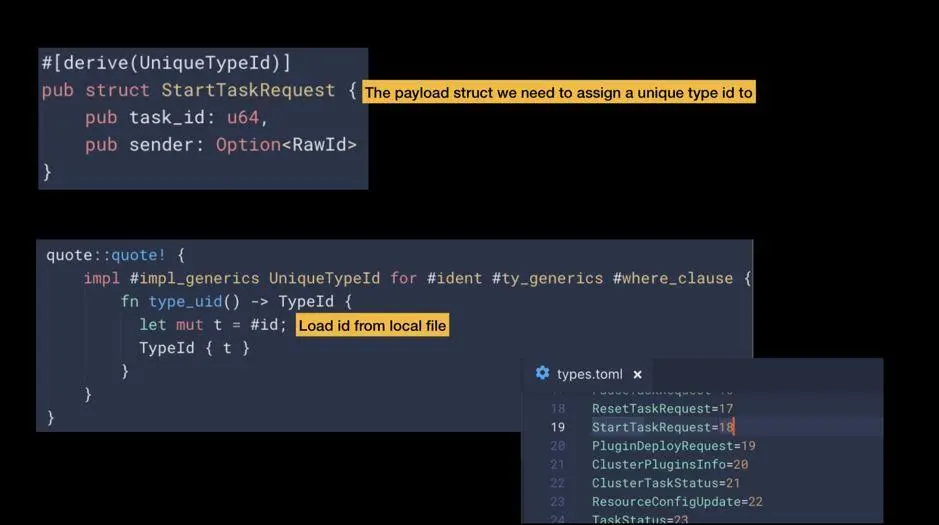Place cursor on ResetTaskRequest=17 line
The image size is (939, 525).
662,409
